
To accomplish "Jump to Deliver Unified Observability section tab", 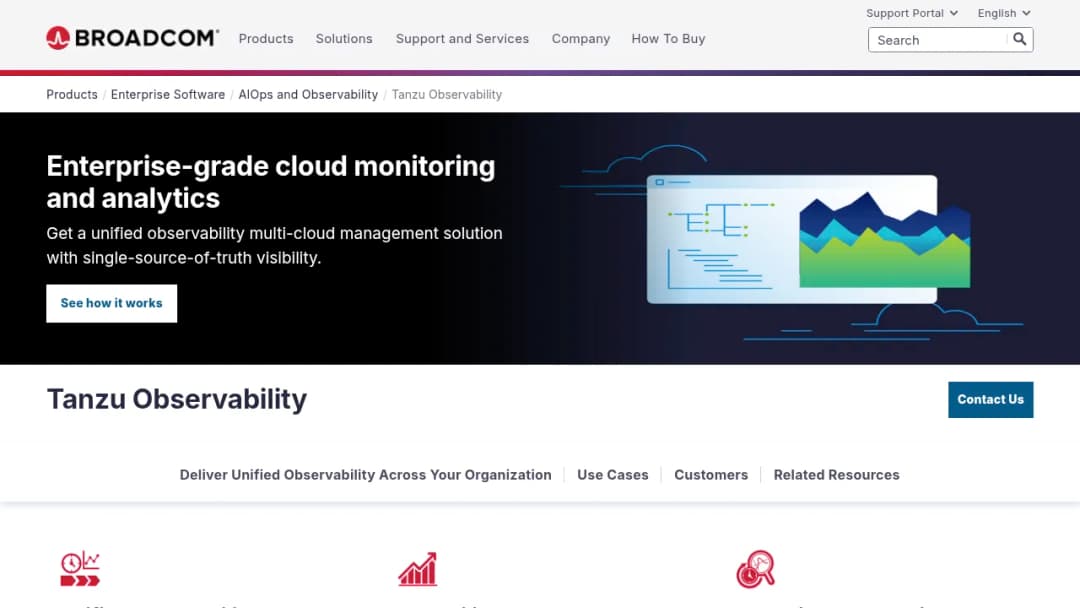I will coord(365,474).
